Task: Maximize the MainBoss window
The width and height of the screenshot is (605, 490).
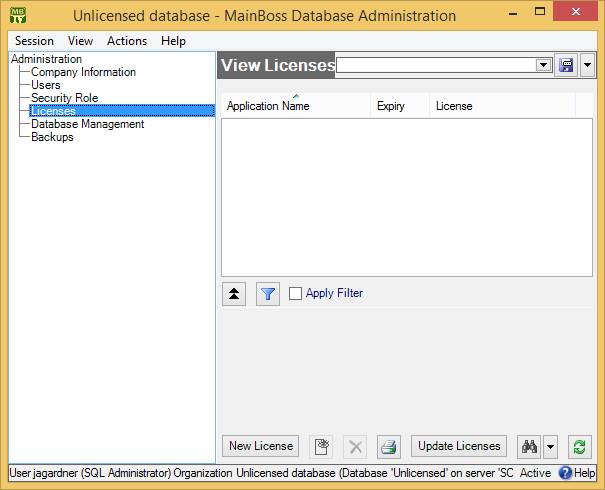Action: point(540,12)
